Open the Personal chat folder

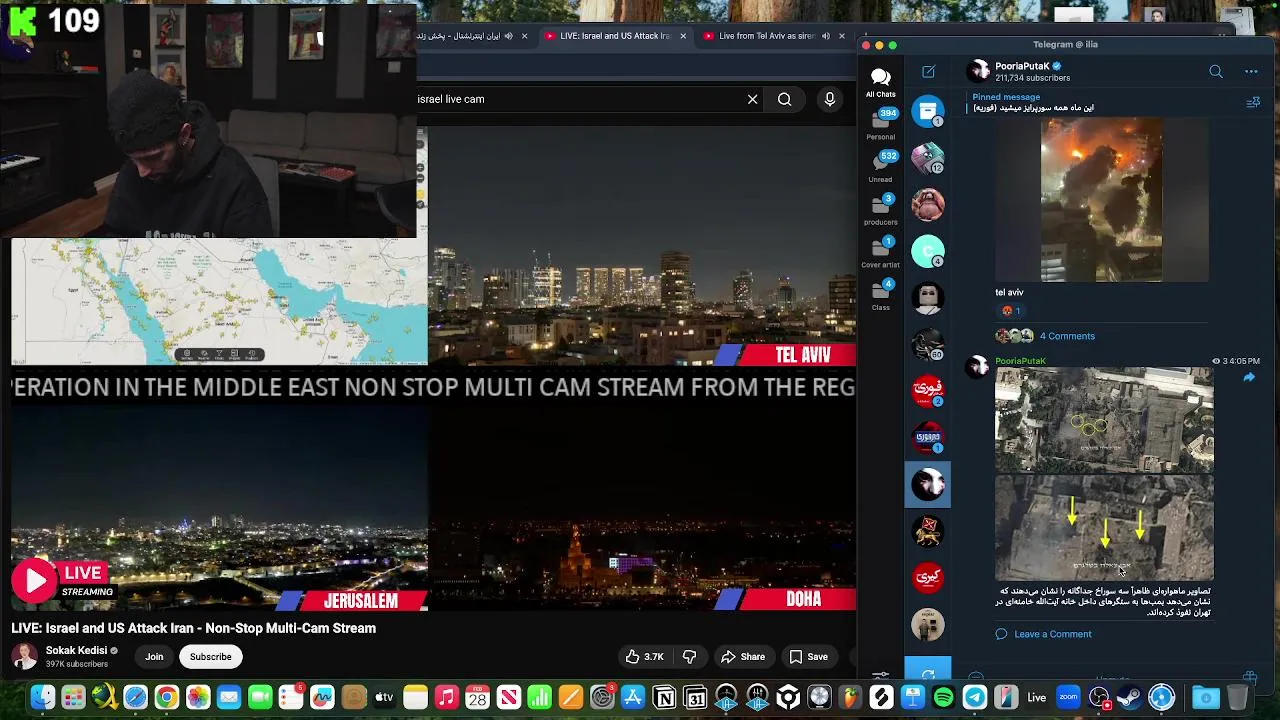pos(880,125)
